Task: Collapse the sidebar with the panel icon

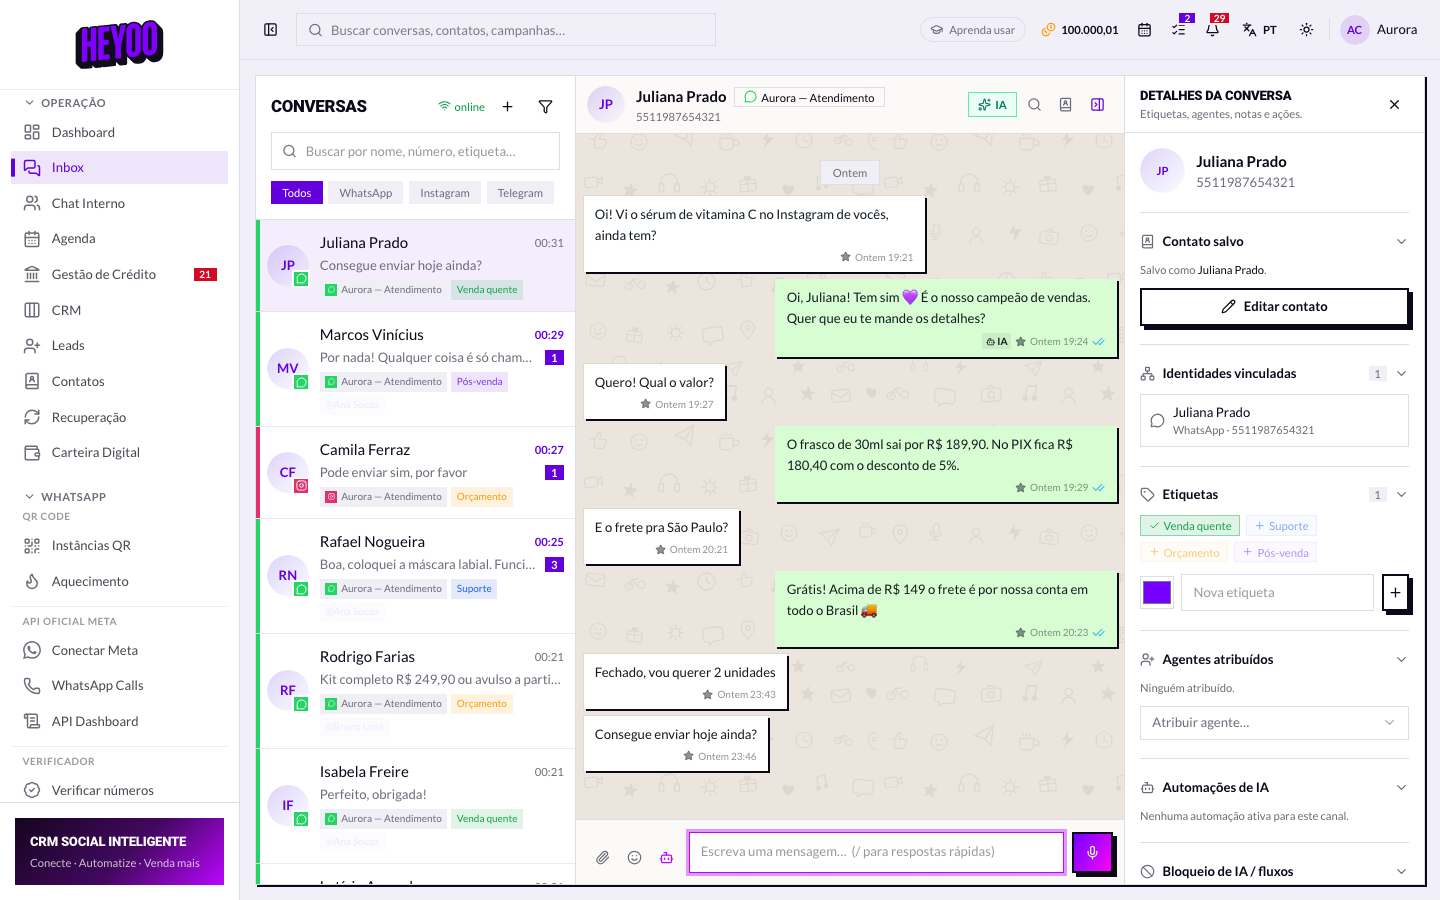Action: point(270,30)
